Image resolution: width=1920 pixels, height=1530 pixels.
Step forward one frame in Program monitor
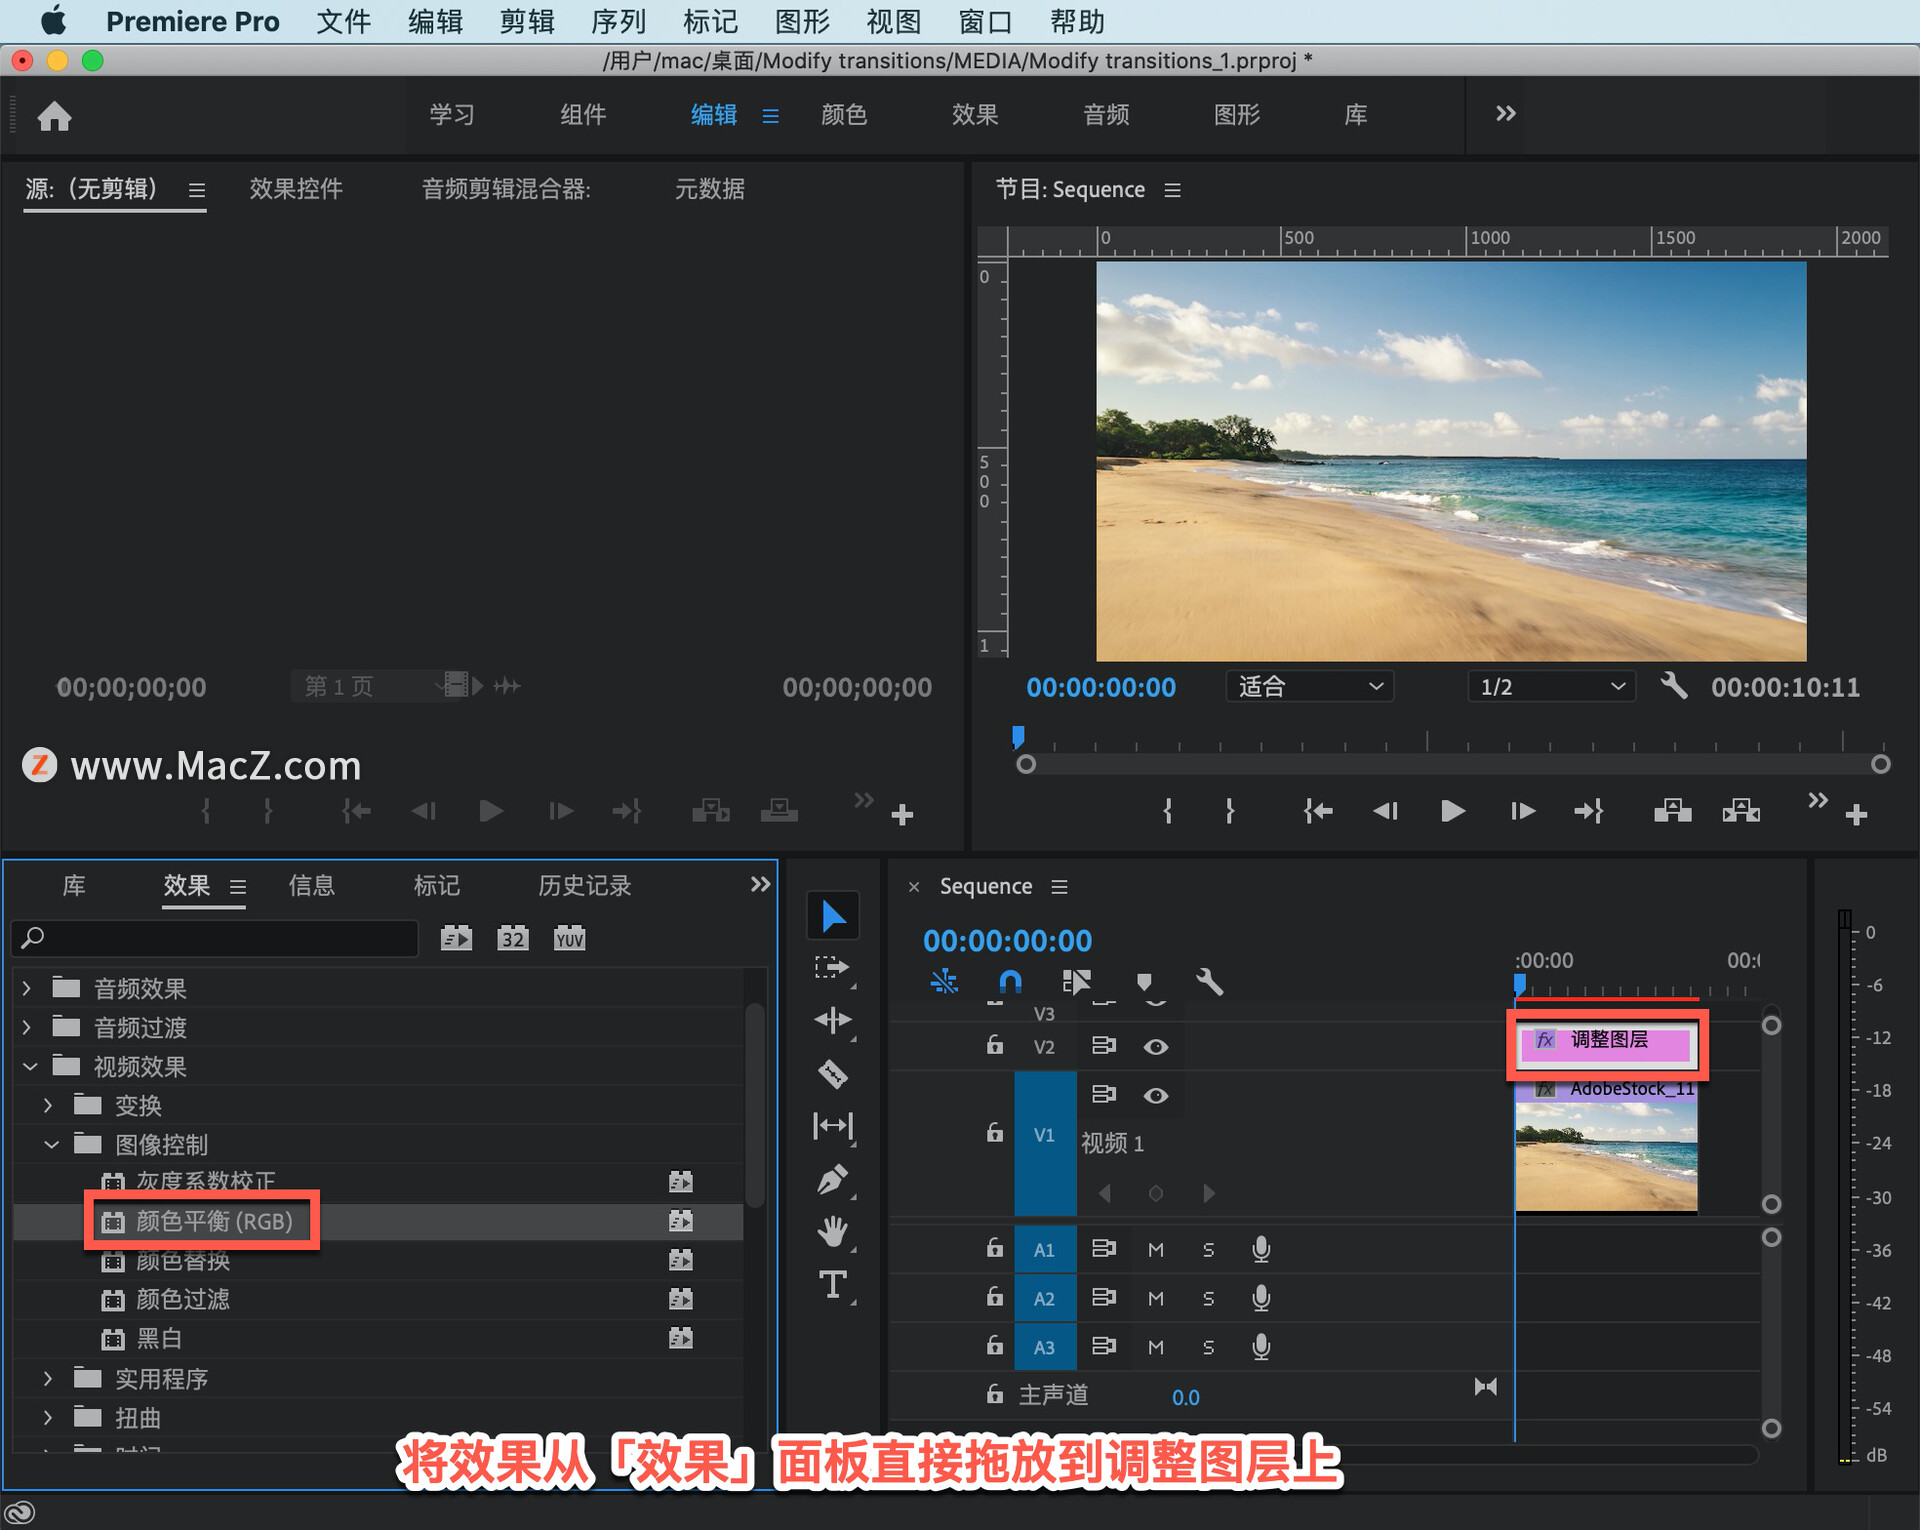tap(1522, 811)
